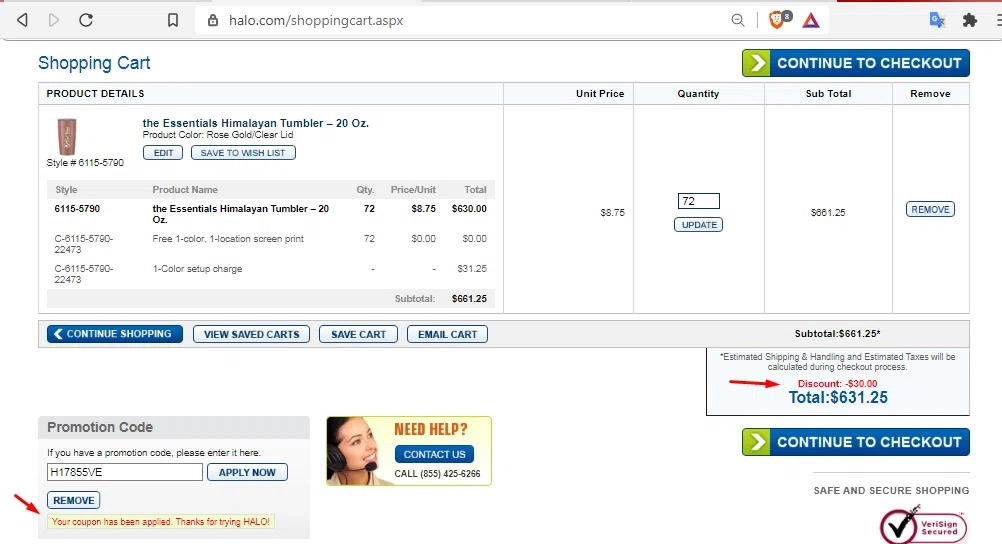This screenshot has width=1002, height=544.
Task: Click the unit price $8.75 cell
Action: click(612, 212)
